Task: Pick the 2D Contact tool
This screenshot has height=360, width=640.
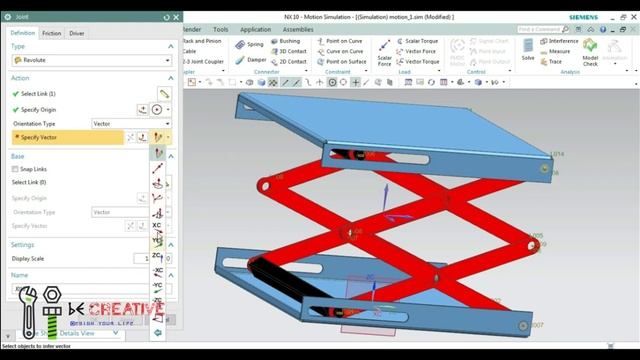Action: [289, 62]
